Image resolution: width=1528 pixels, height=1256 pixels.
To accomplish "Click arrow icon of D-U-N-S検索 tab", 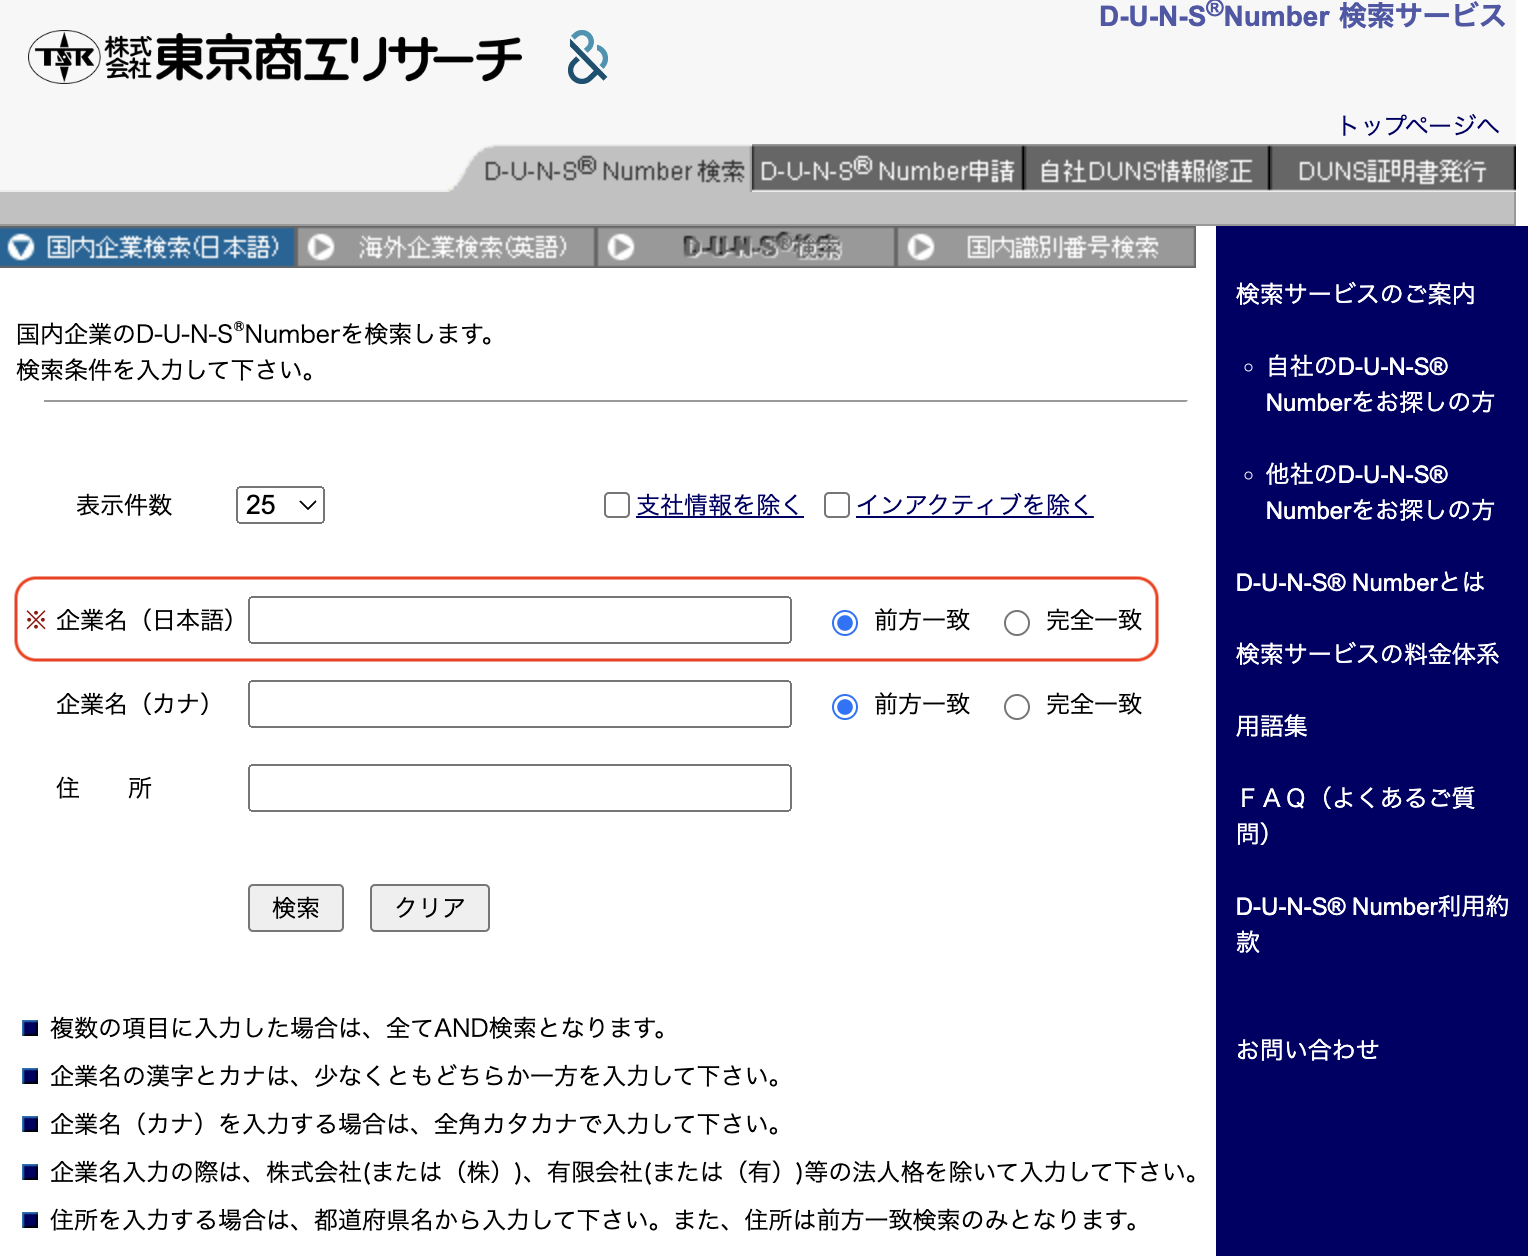I will (621, 247).
